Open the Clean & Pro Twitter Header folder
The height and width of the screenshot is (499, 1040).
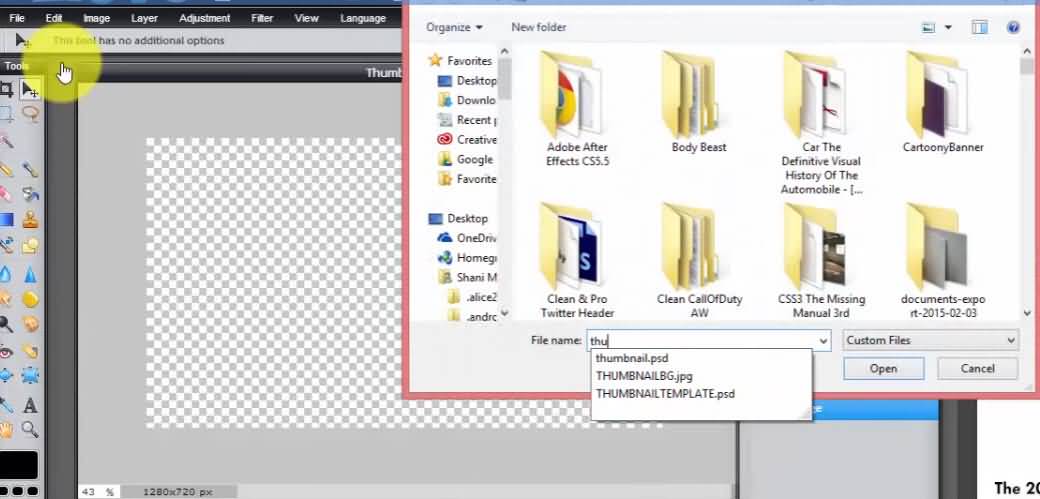[x=577, y=261]
